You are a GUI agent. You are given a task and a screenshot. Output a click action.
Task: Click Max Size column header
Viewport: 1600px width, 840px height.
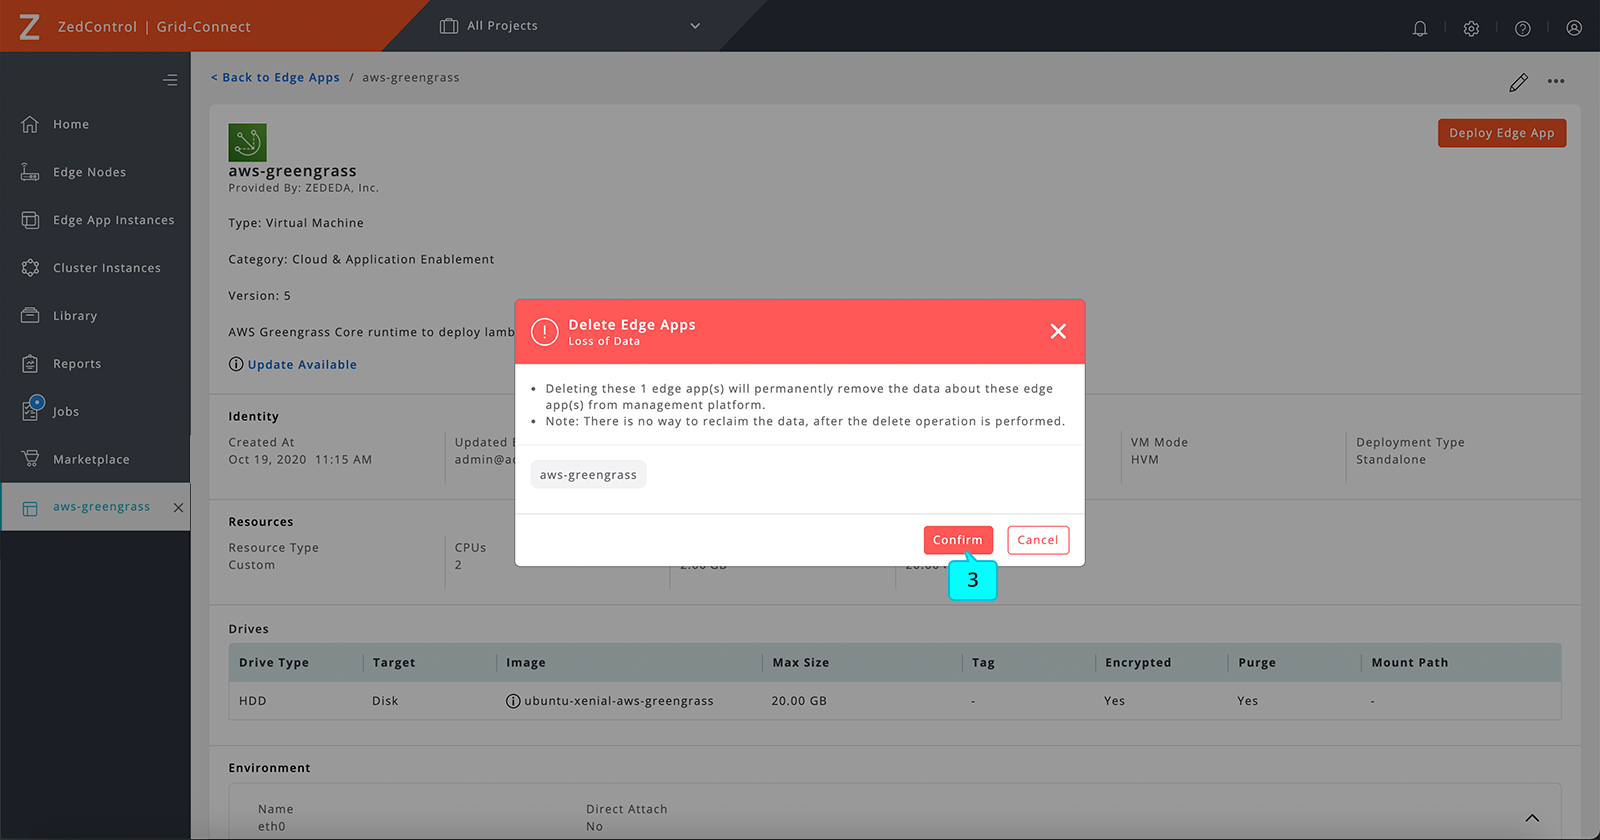tap(801, 663)
